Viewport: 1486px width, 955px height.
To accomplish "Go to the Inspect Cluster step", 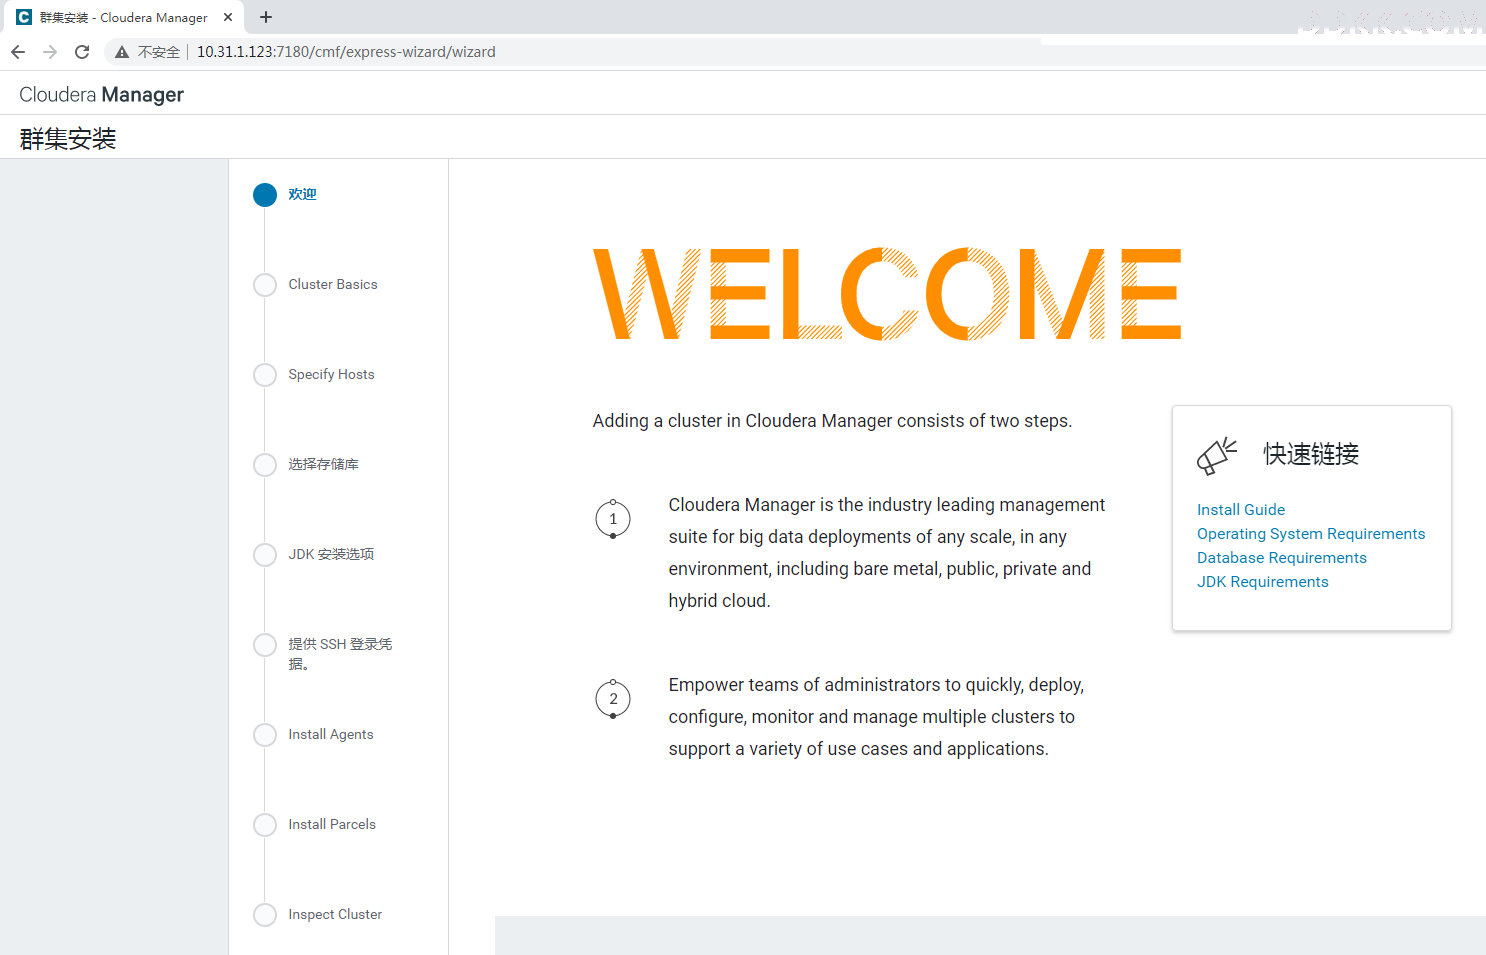I will 335,915.
